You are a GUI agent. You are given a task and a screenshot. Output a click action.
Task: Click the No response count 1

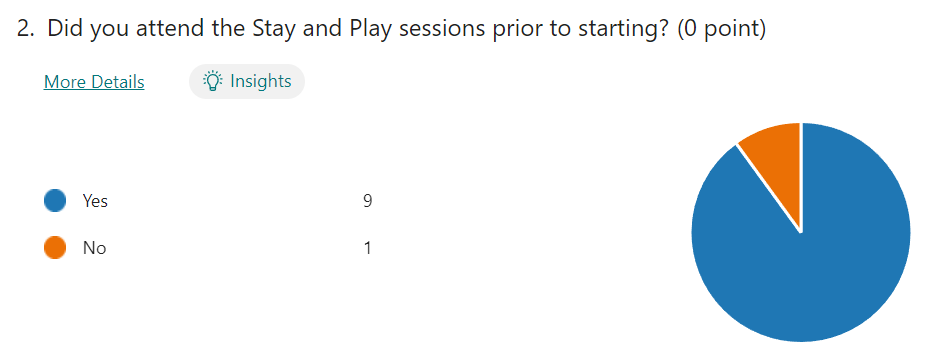tap(368, 248)
